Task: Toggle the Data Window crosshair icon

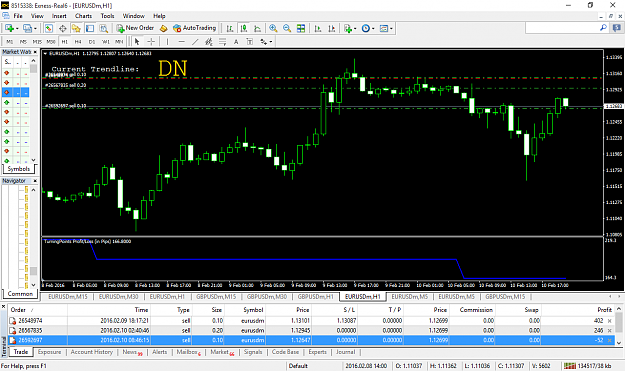Action: coord(63,28)
